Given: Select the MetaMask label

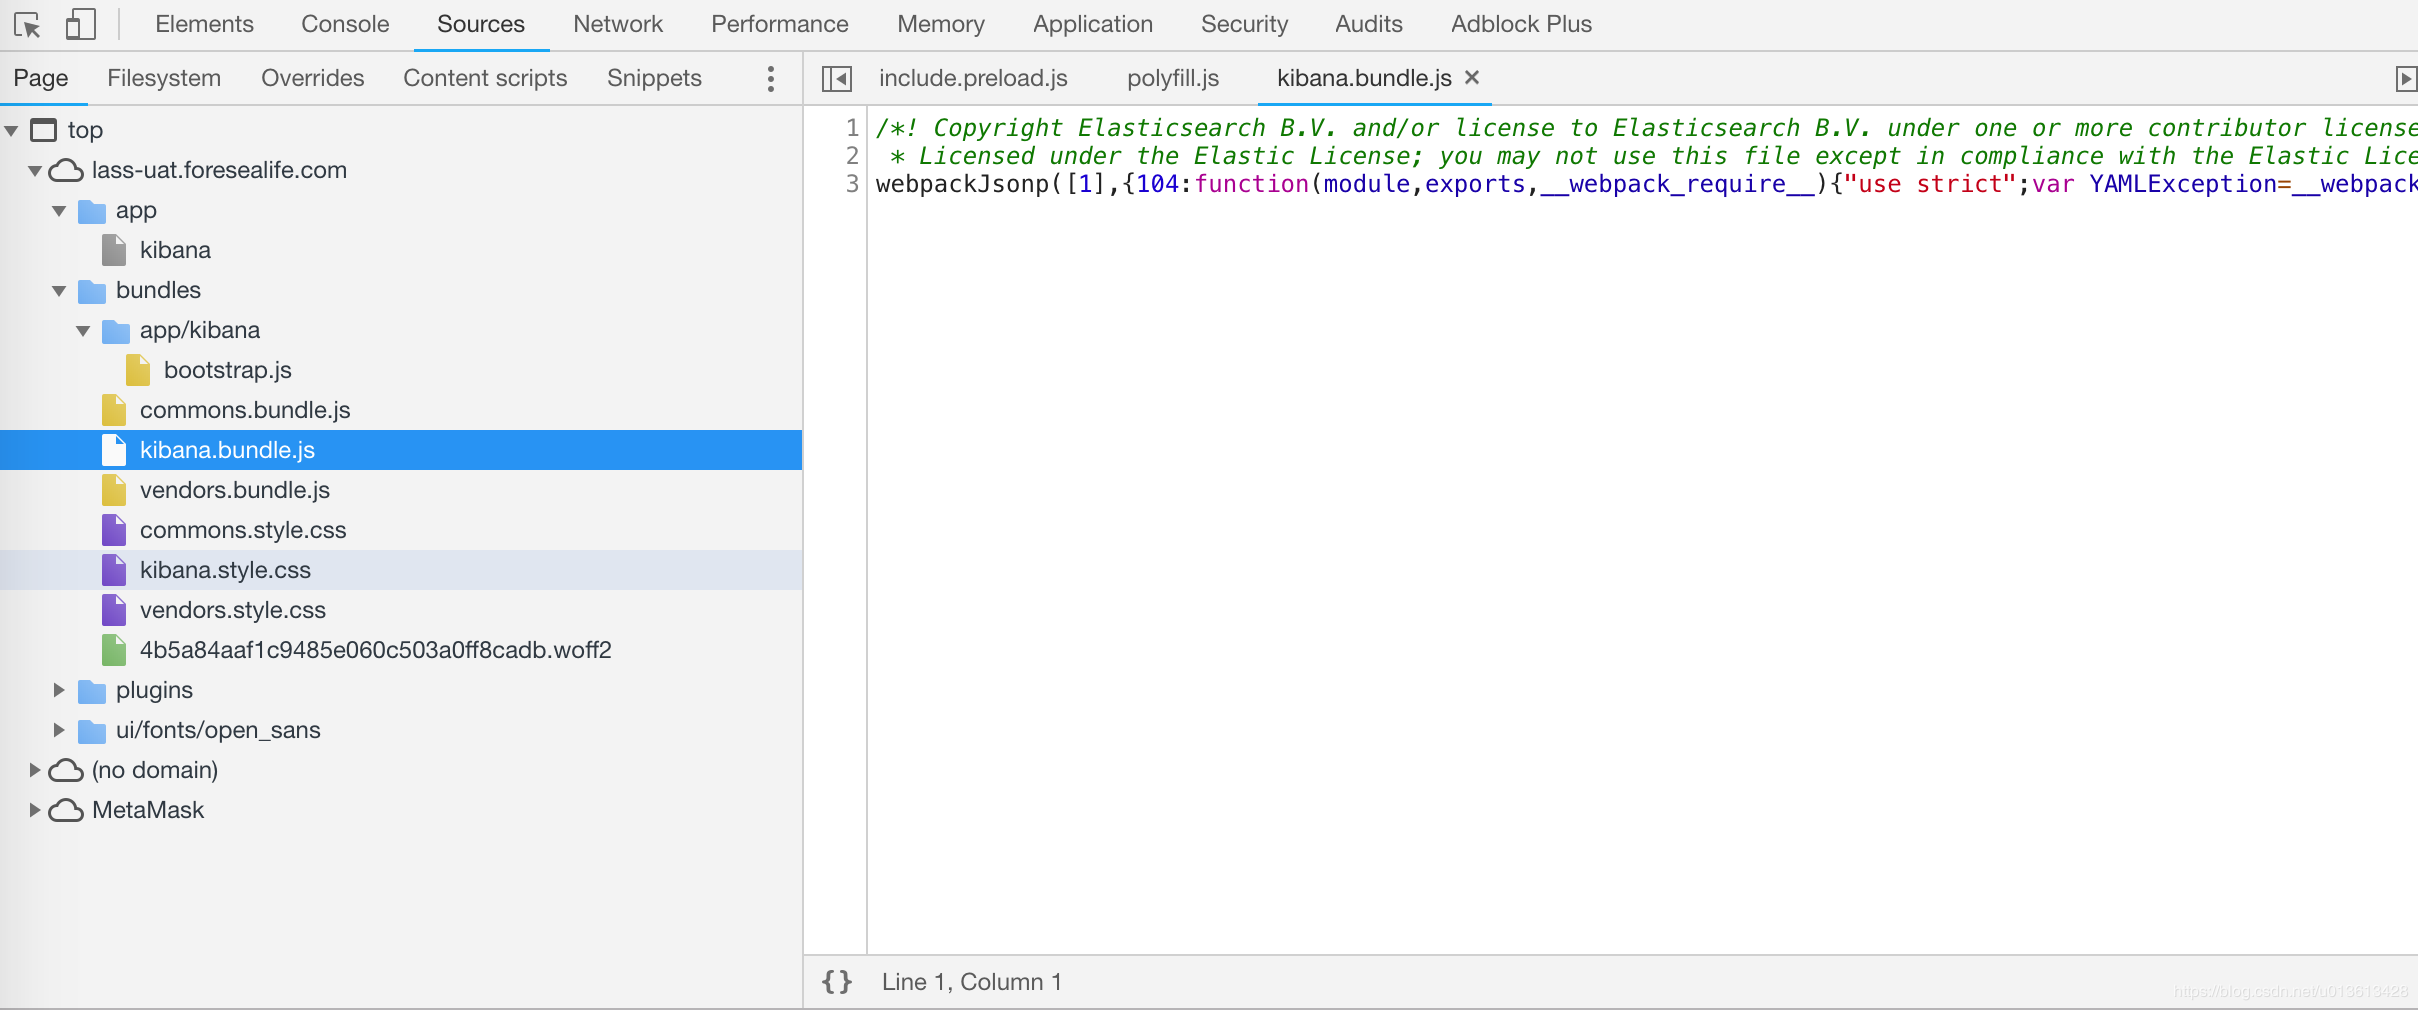Looking at the screenshot, I should coord(148,810).
